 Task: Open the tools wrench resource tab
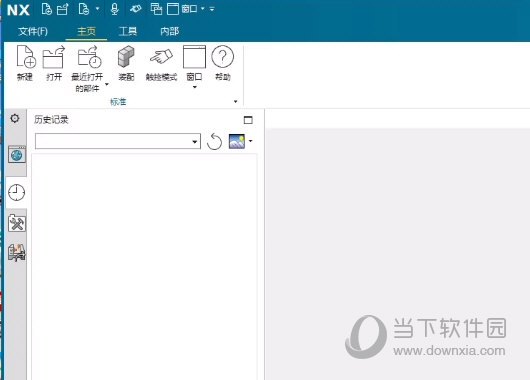coord(17,223)
